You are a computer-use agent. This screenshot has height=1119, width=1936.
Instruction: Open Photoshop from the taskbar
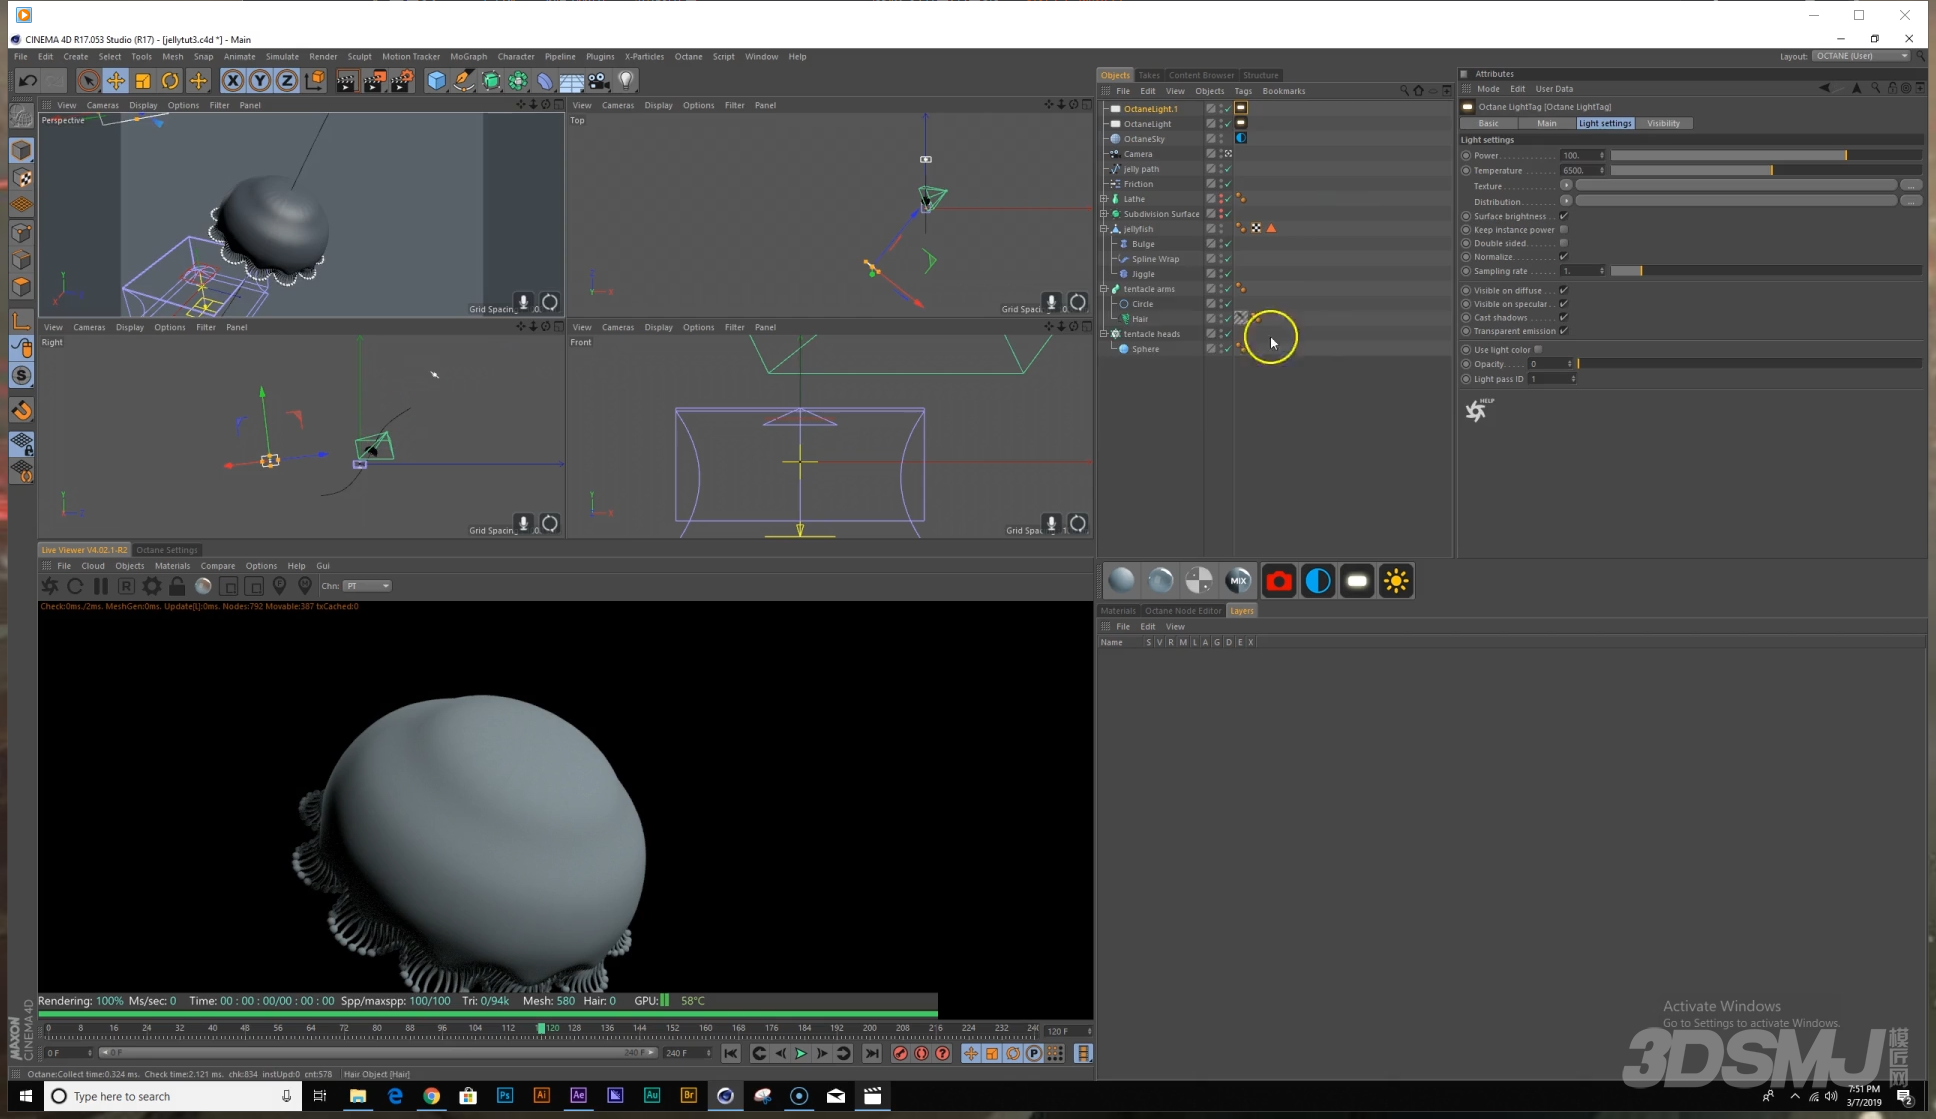point(505,1096)
